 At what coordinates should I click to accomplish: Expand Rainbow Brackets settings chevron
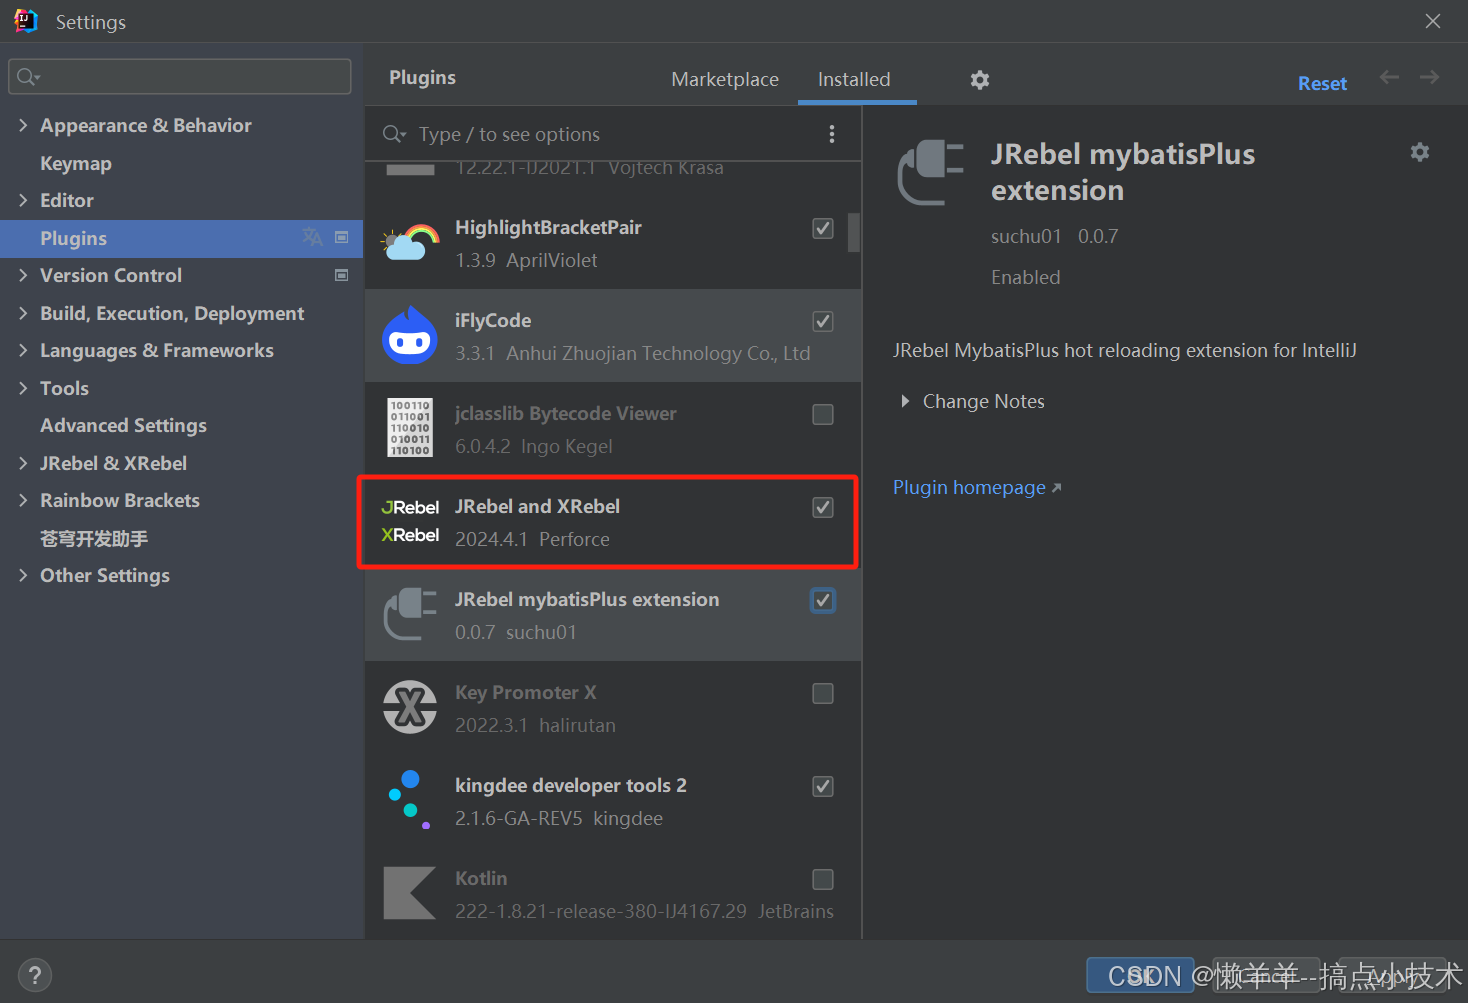[x=23, y=500]
